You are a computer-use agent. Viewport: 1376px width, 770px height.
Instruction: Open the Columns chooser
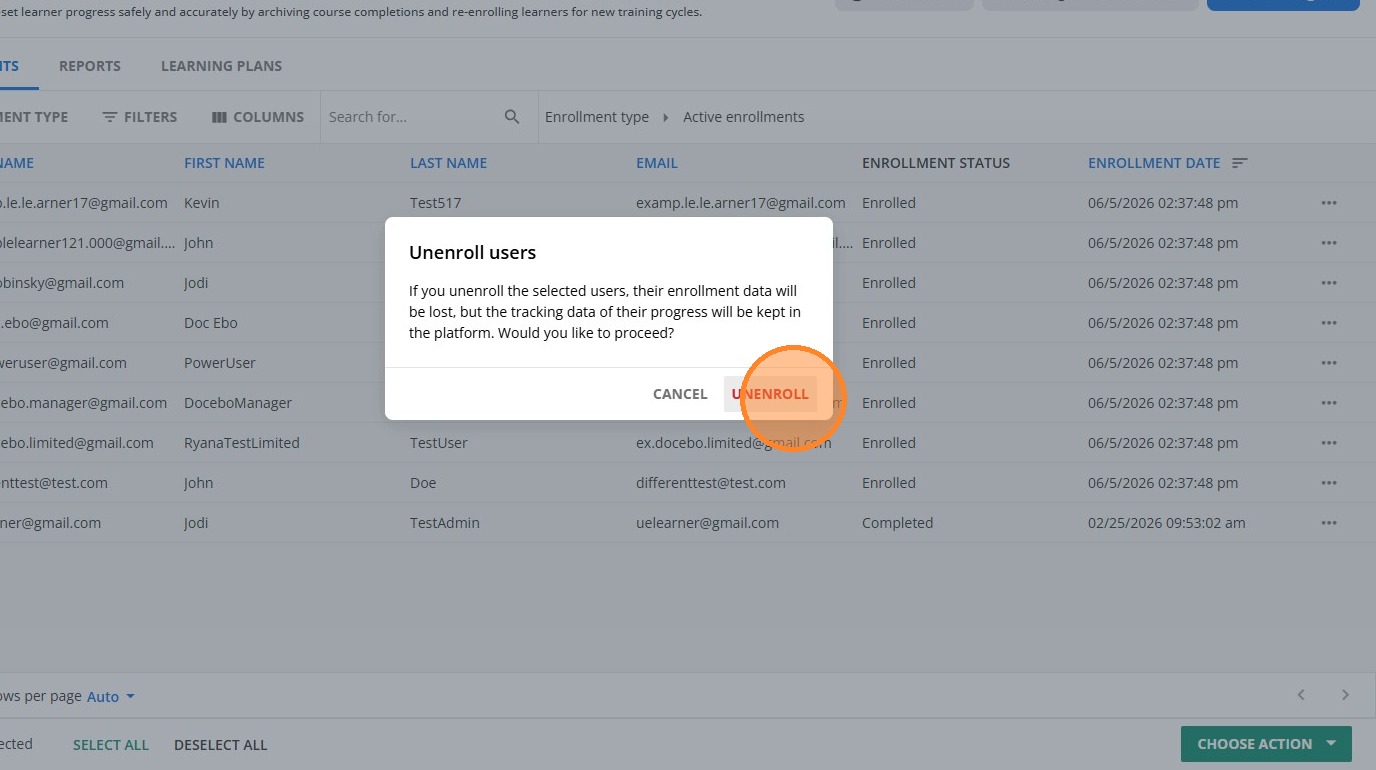[258, 117]
